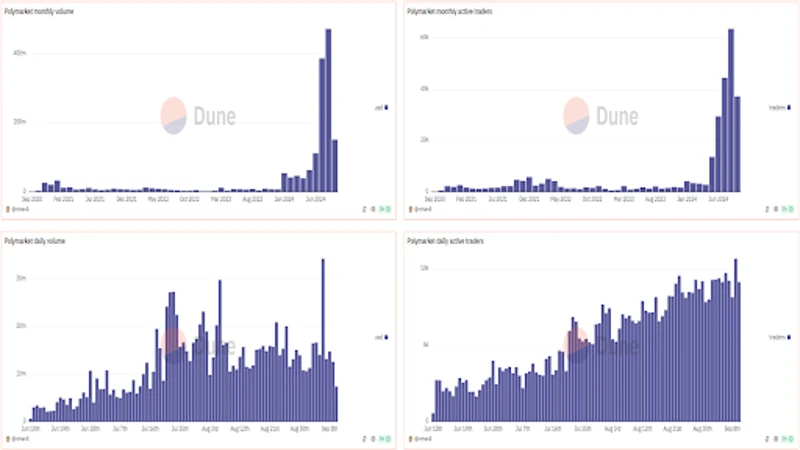
Task: Toggle usd legend series in monthly volume chart
Action: coord(381,108)
